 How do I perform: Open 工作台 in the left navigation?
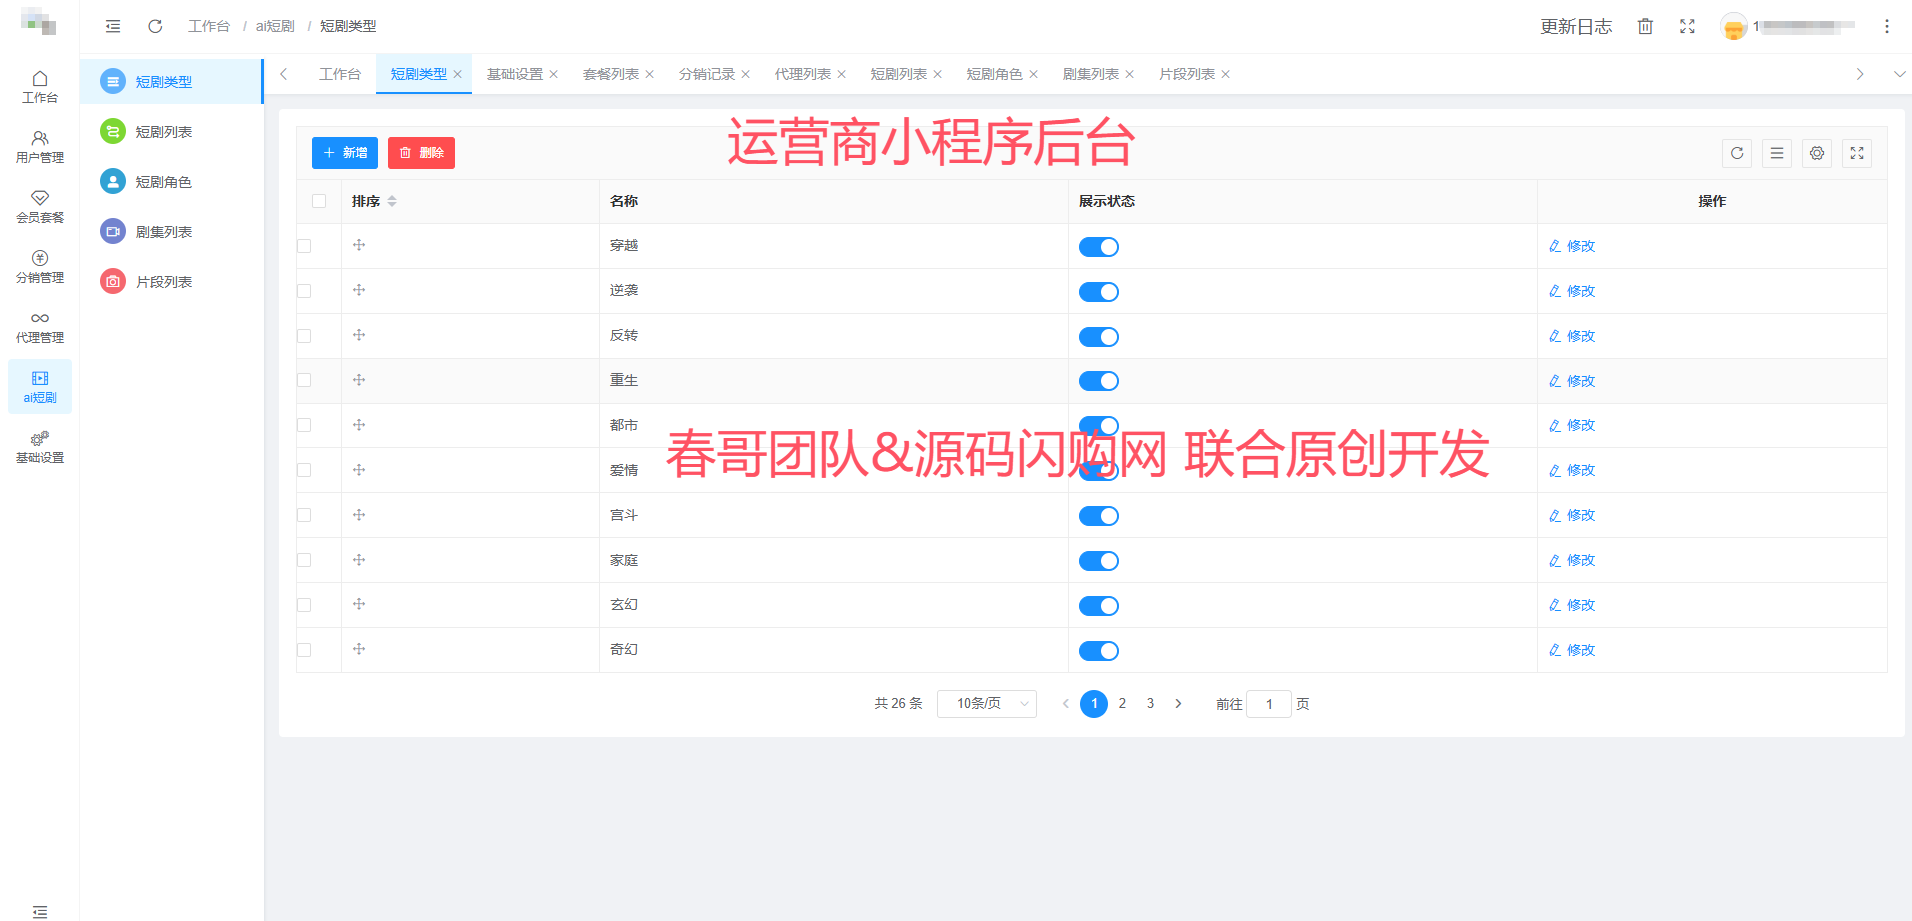[x=40, y=87]
